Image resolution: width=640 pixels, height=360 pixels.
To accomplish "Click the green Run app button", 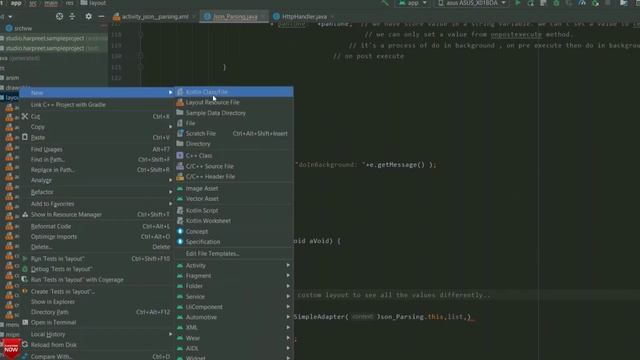I will pos(518,3).
